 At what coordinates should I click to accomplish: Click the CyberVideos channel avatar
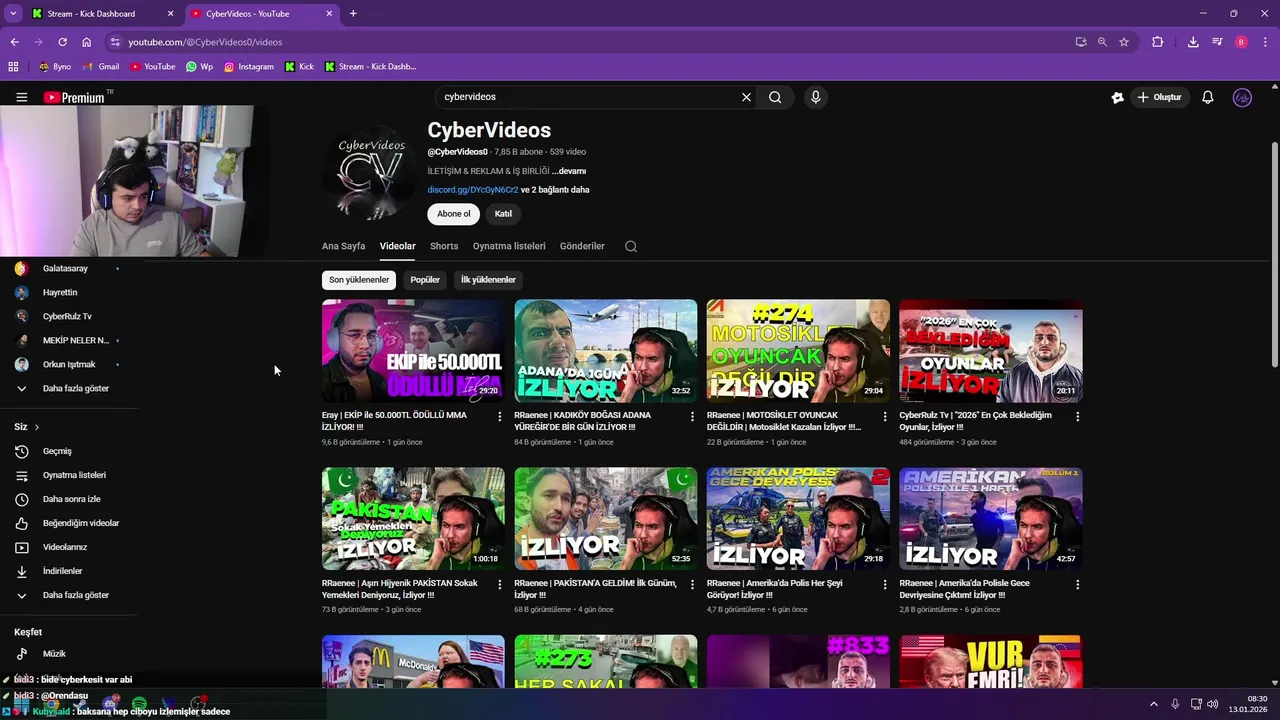370,172
